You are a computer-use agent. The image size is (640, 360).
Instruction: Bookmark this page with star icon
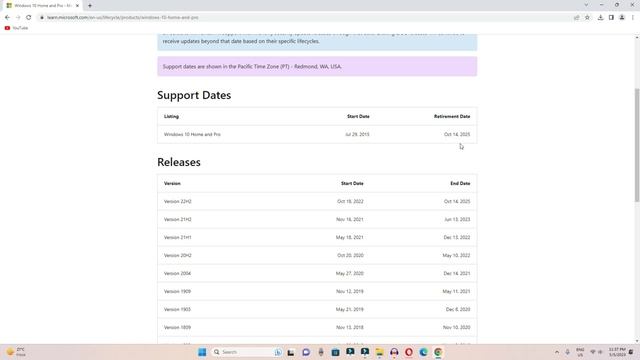[x=587, y=18]
